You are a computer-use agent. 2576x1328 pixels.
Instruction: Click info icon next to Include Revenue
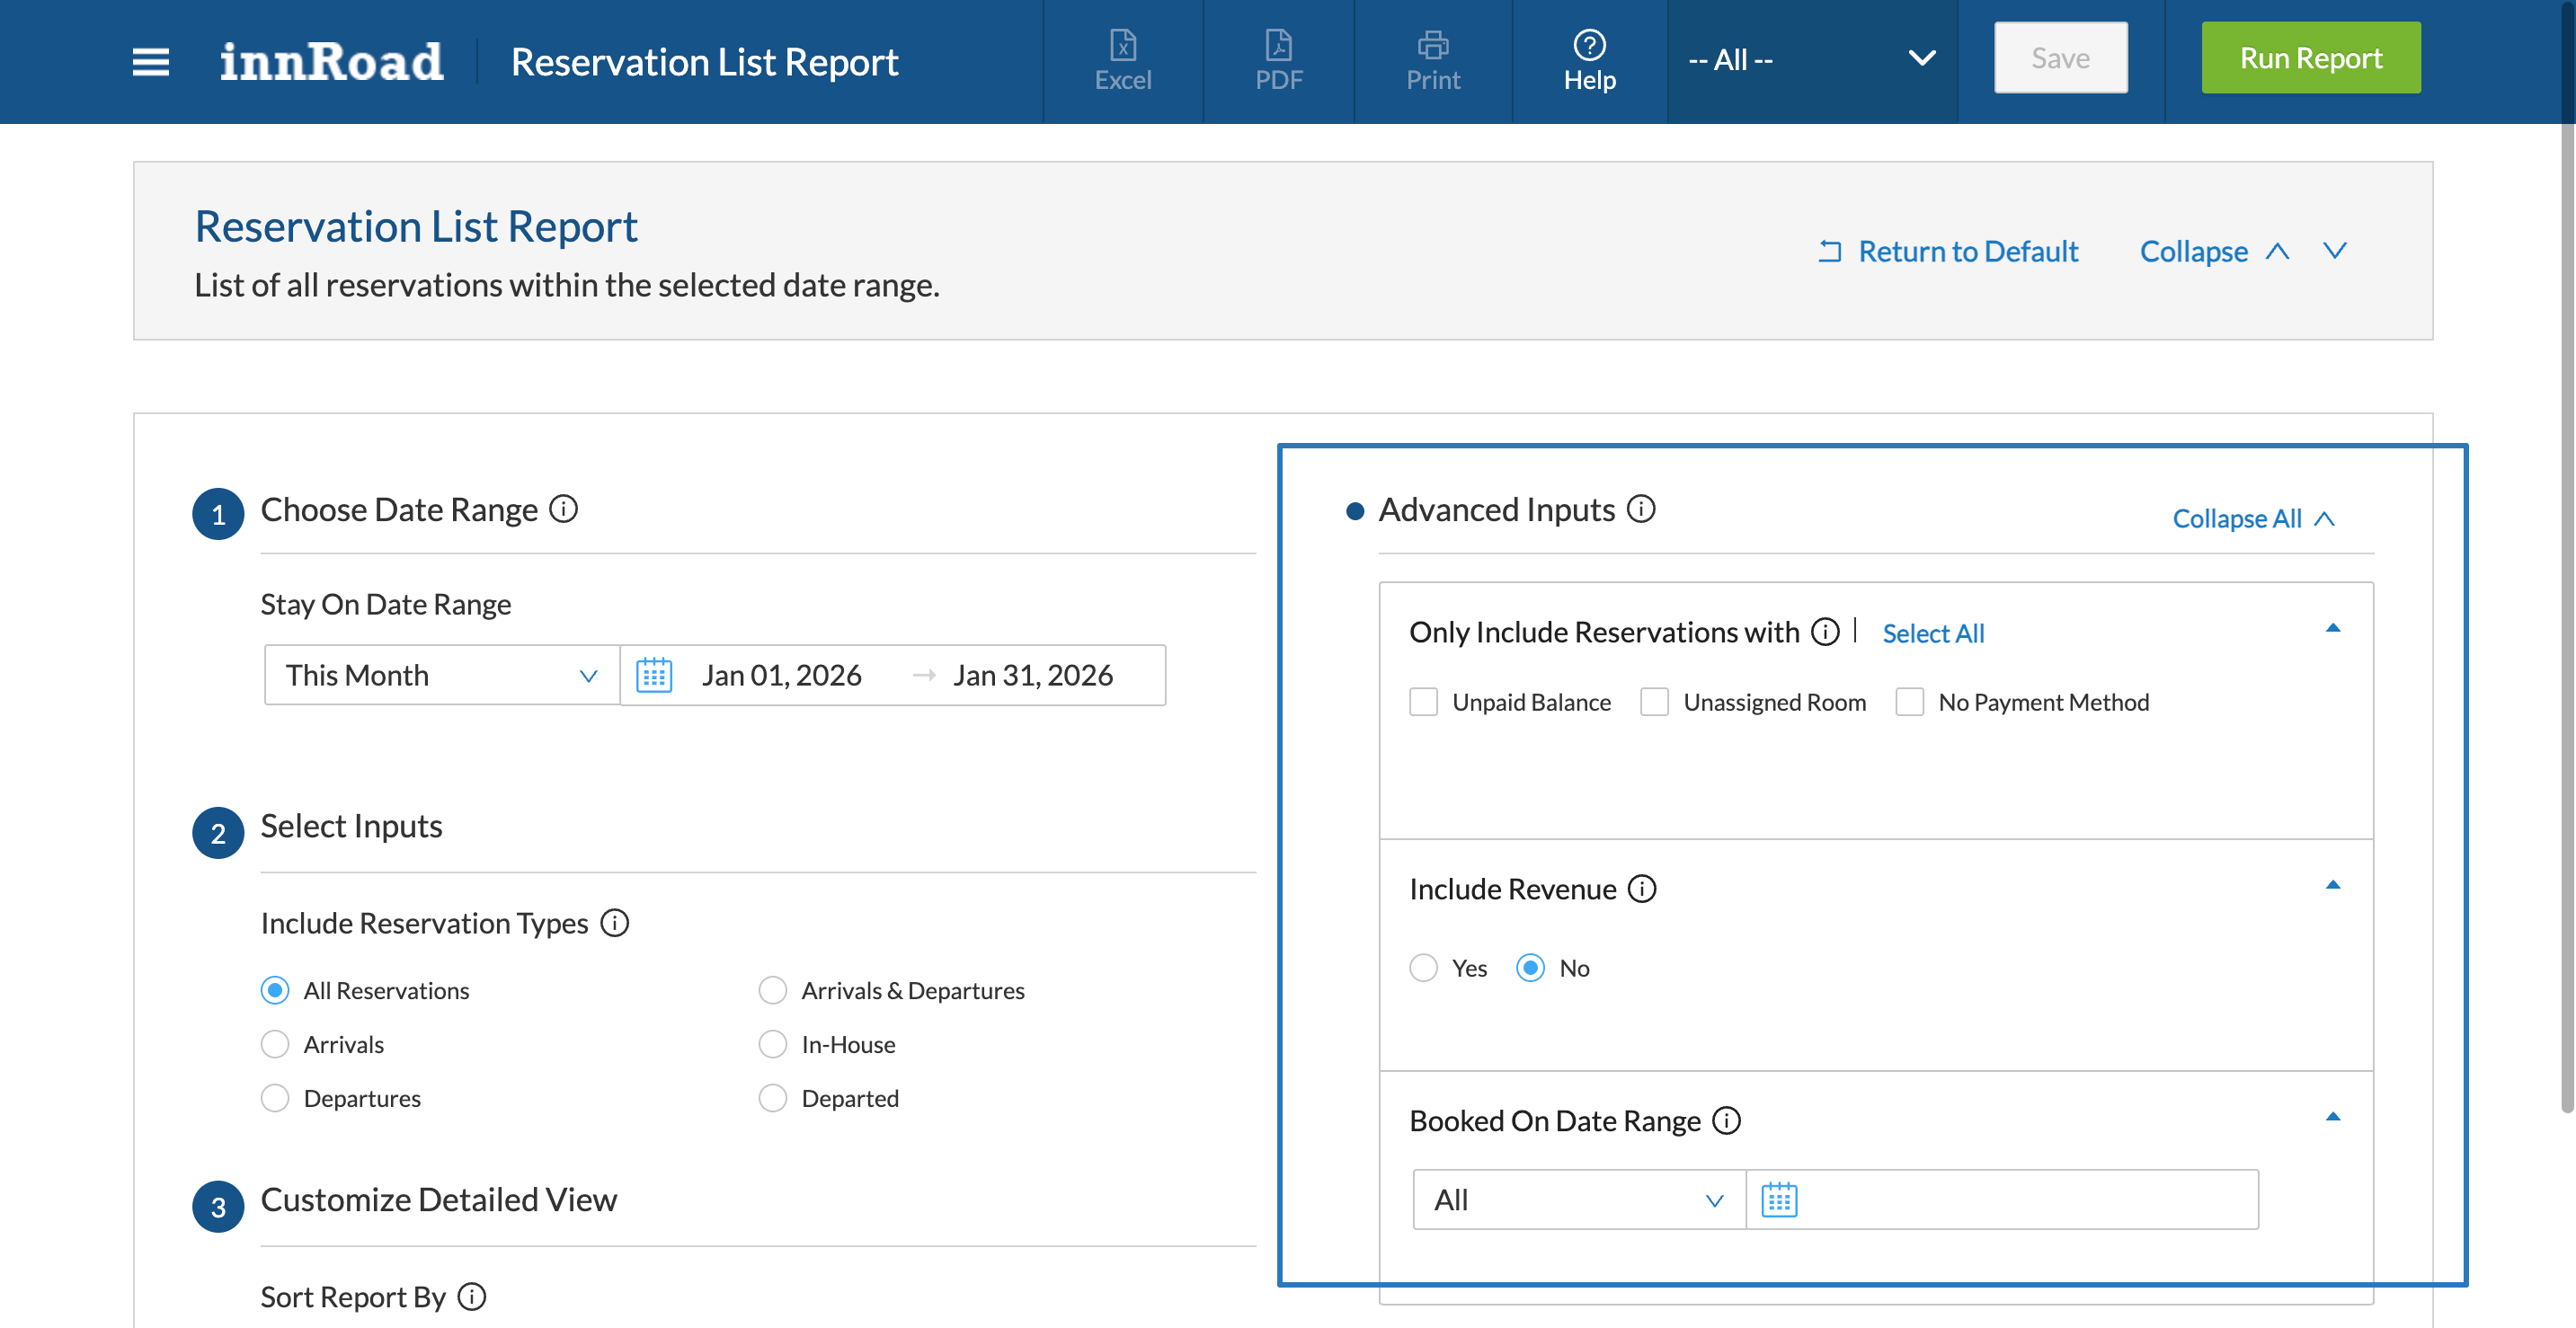coord(1641,888)
